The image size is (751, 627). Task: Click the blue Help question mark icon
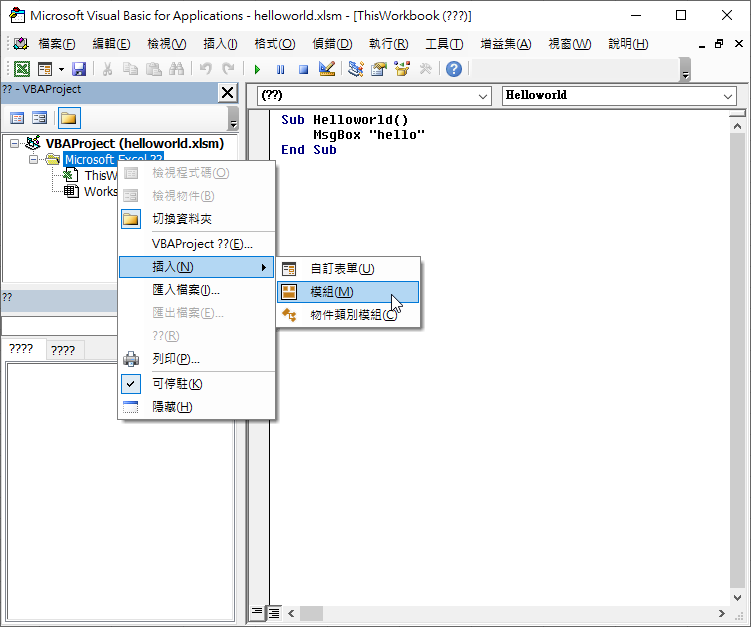[454, 69]
